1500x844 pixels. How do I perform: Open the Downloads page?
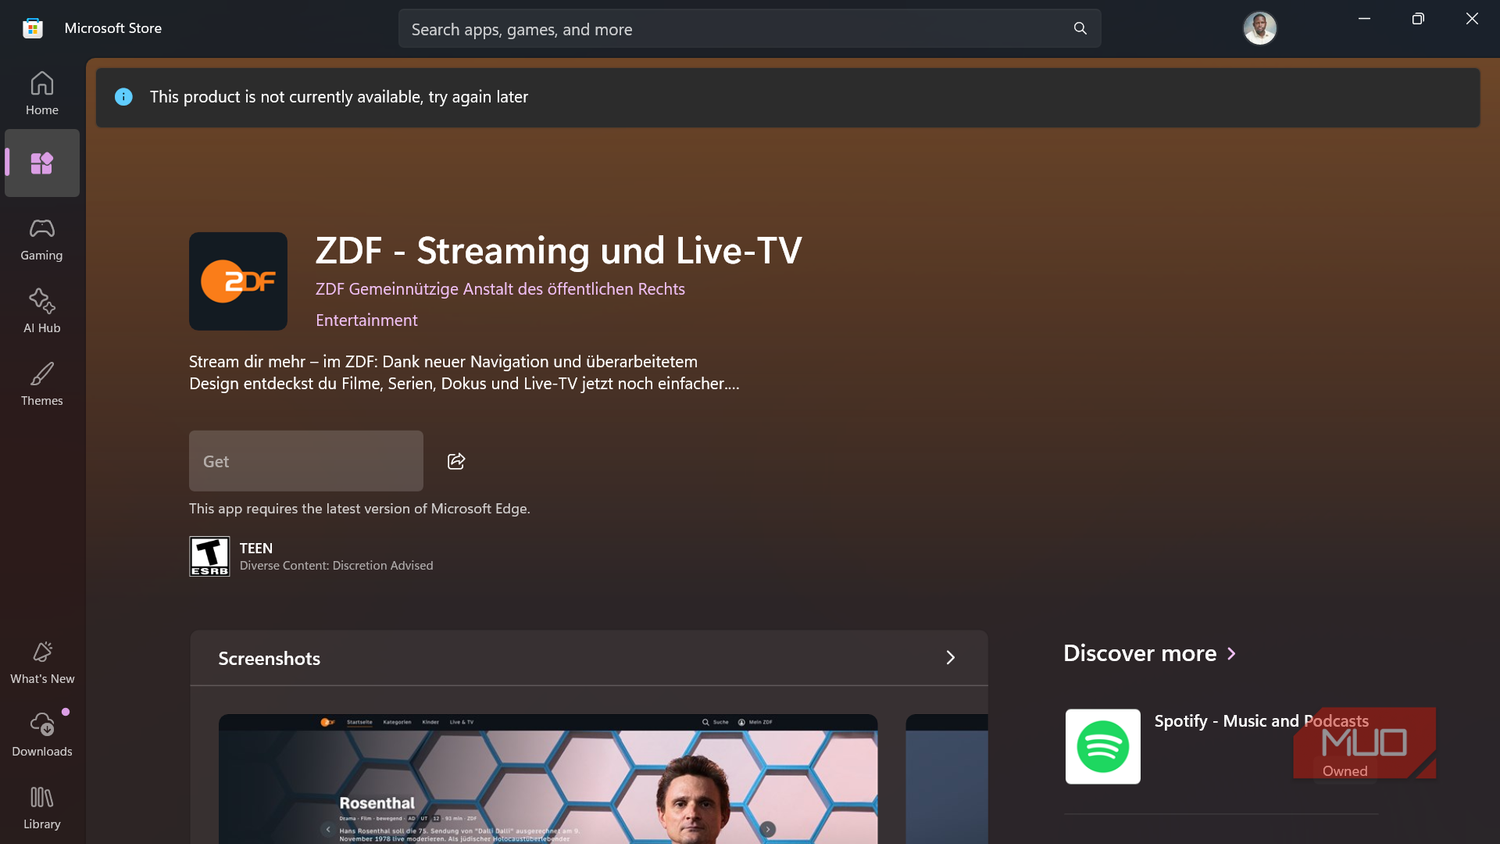42,736
